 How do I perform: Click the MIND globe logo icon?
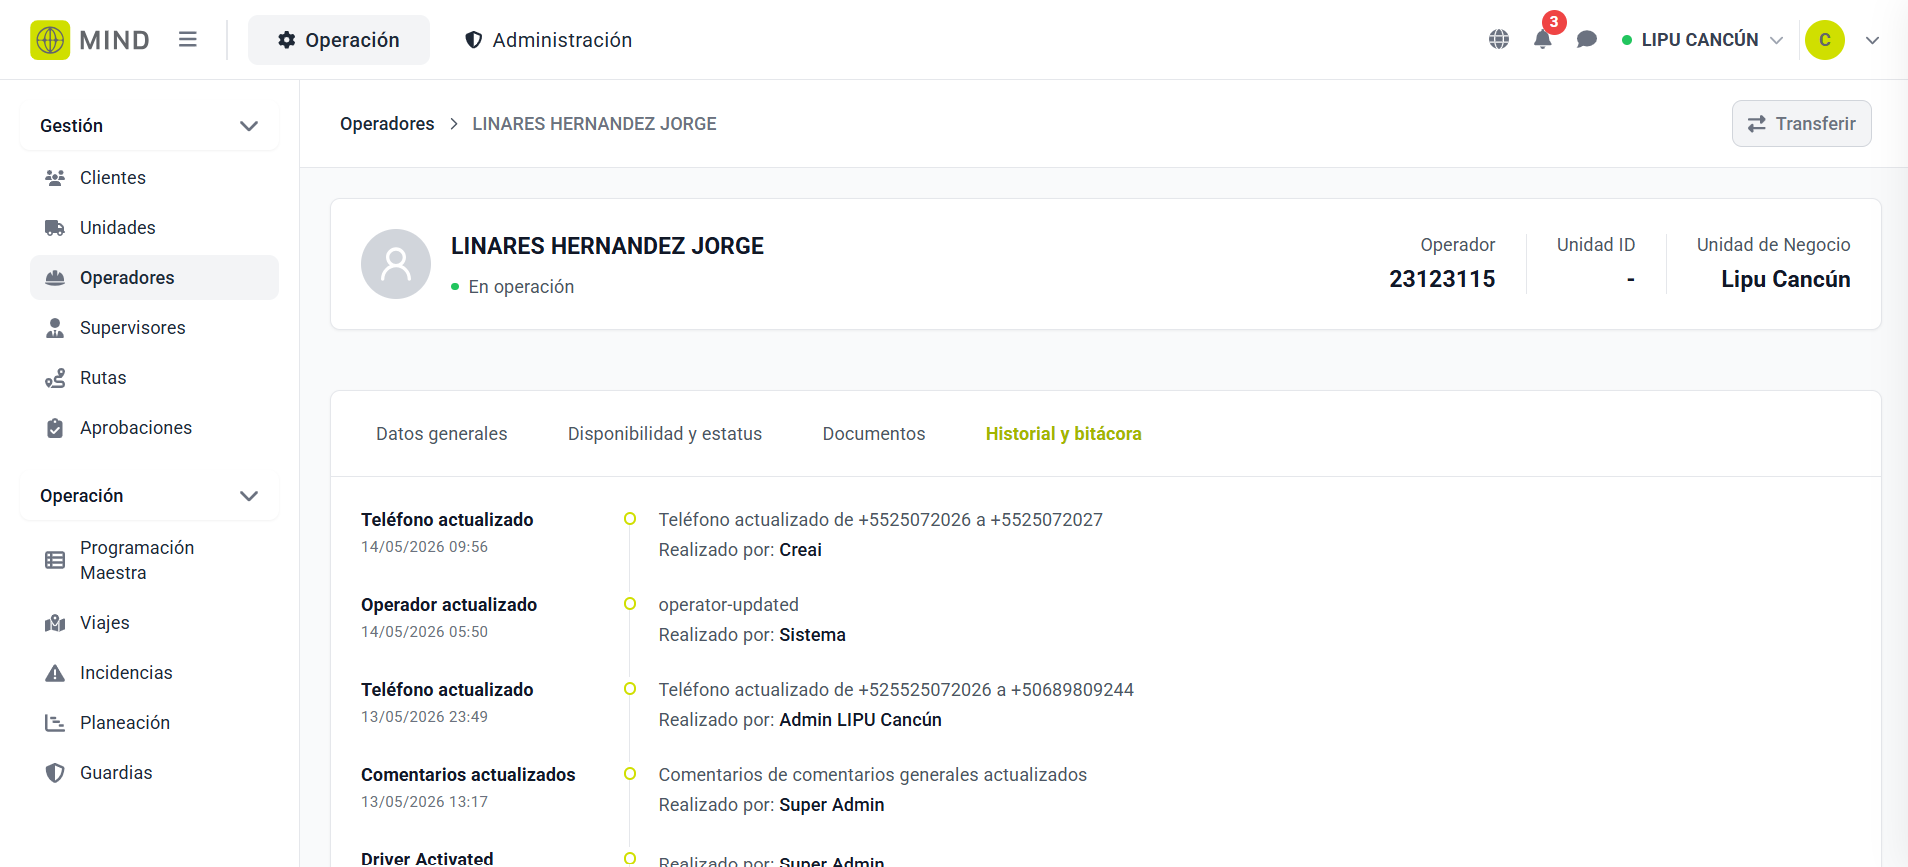[50, 40]
